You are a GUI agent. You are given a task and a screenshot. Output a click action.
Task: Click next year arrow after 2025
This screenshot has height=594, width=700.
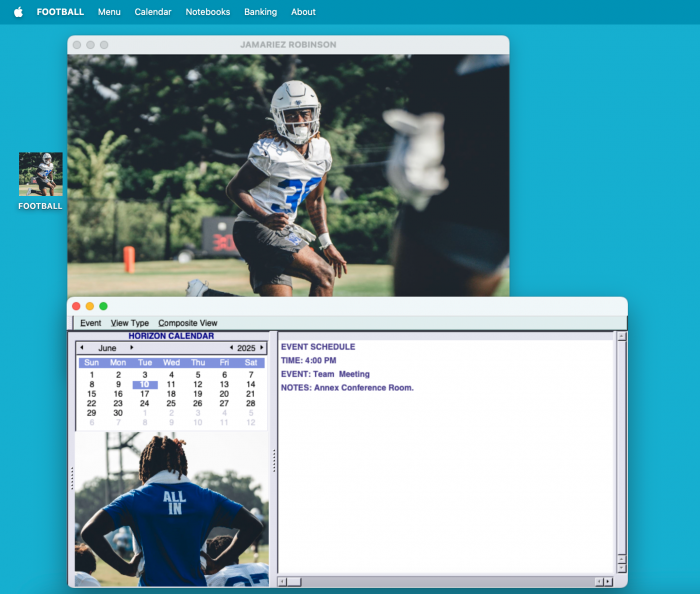tap(262, 348)
